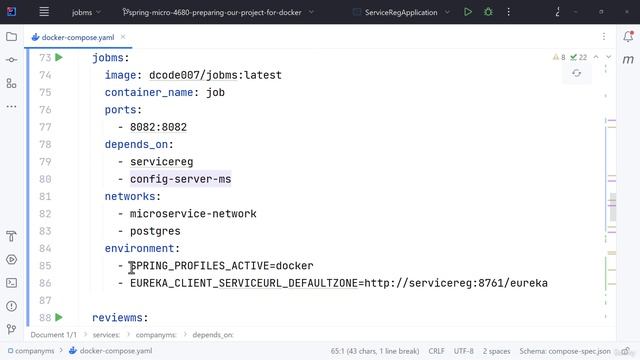This screenshot has width=640, height=360.
Task: Click the run gutter icon for jobms
Action: click(x=59, y=58)
